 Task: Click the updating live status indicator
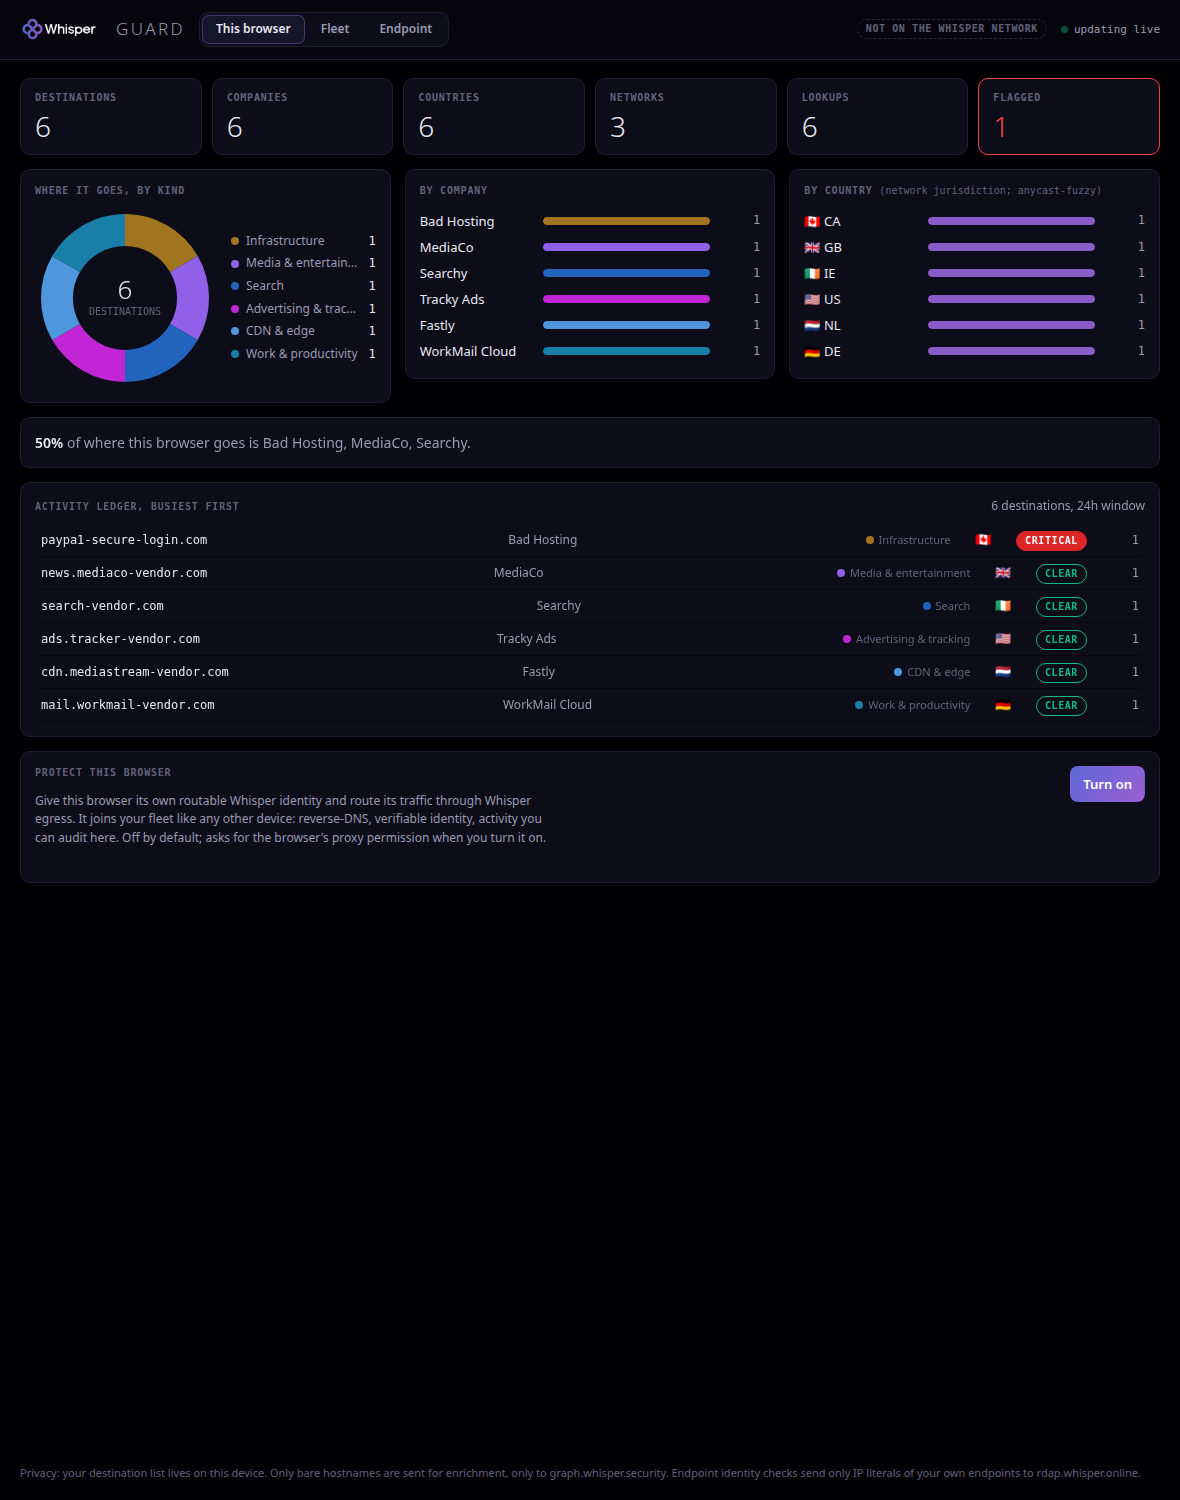point(1110,30)
